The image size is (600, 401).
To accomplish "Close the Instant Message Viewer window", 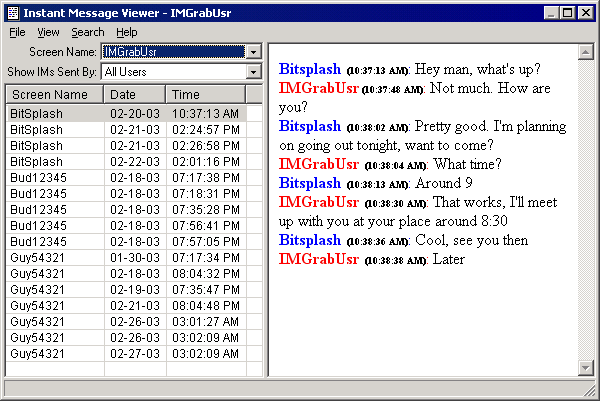I will (x=585, y=13).
